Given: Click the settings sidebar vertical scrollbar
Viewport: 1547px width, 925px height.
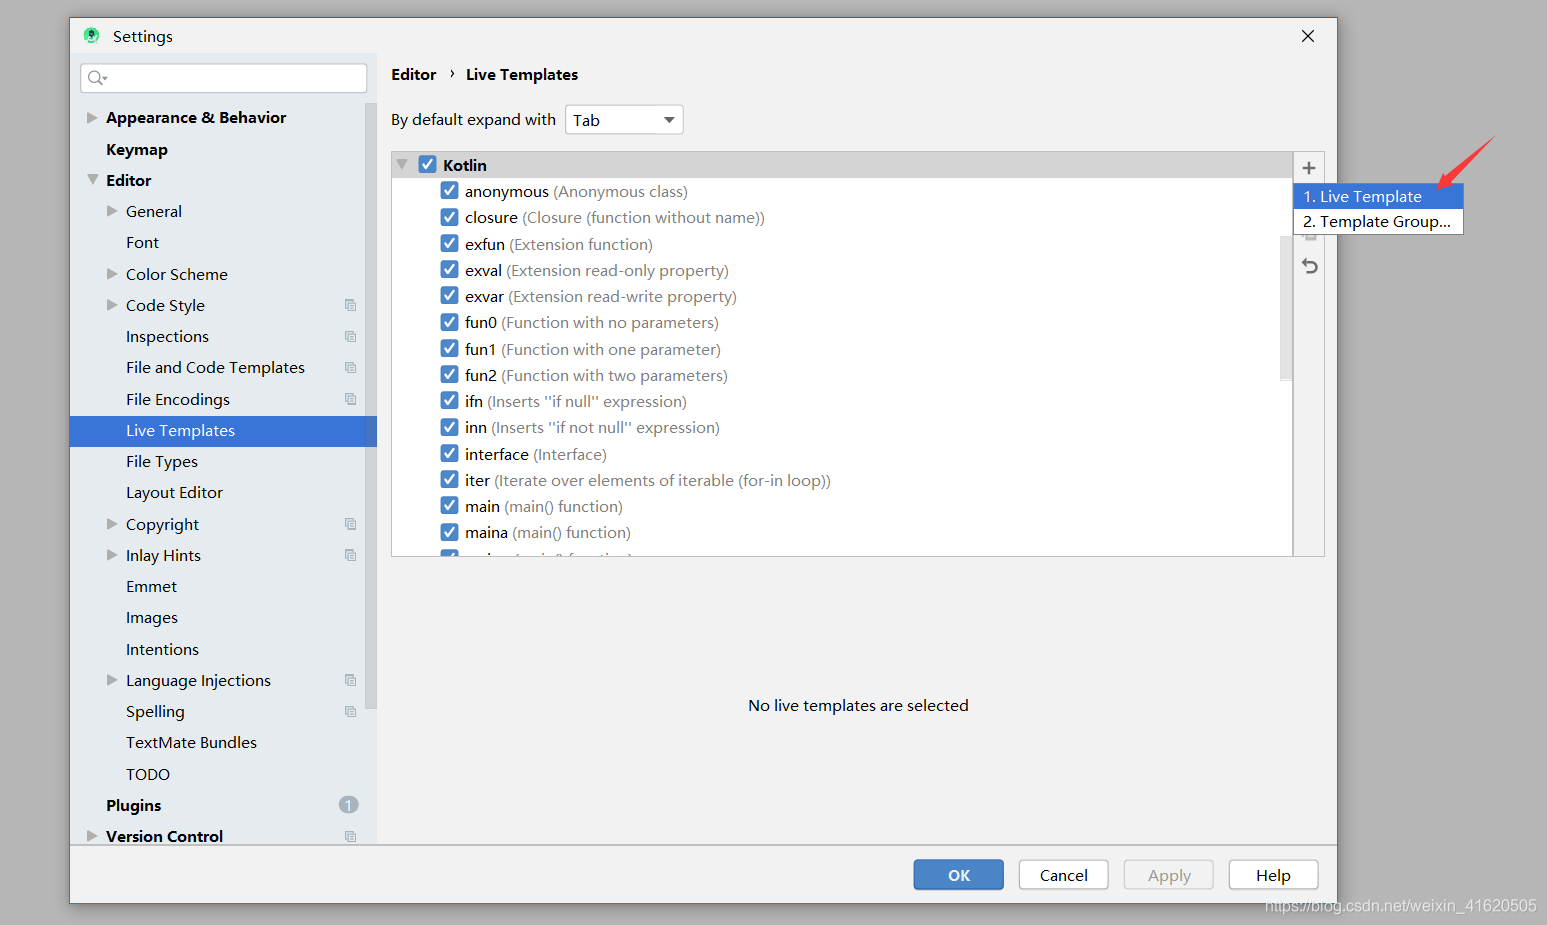Looking at the screenshot, I should click(x=371, y=405).
